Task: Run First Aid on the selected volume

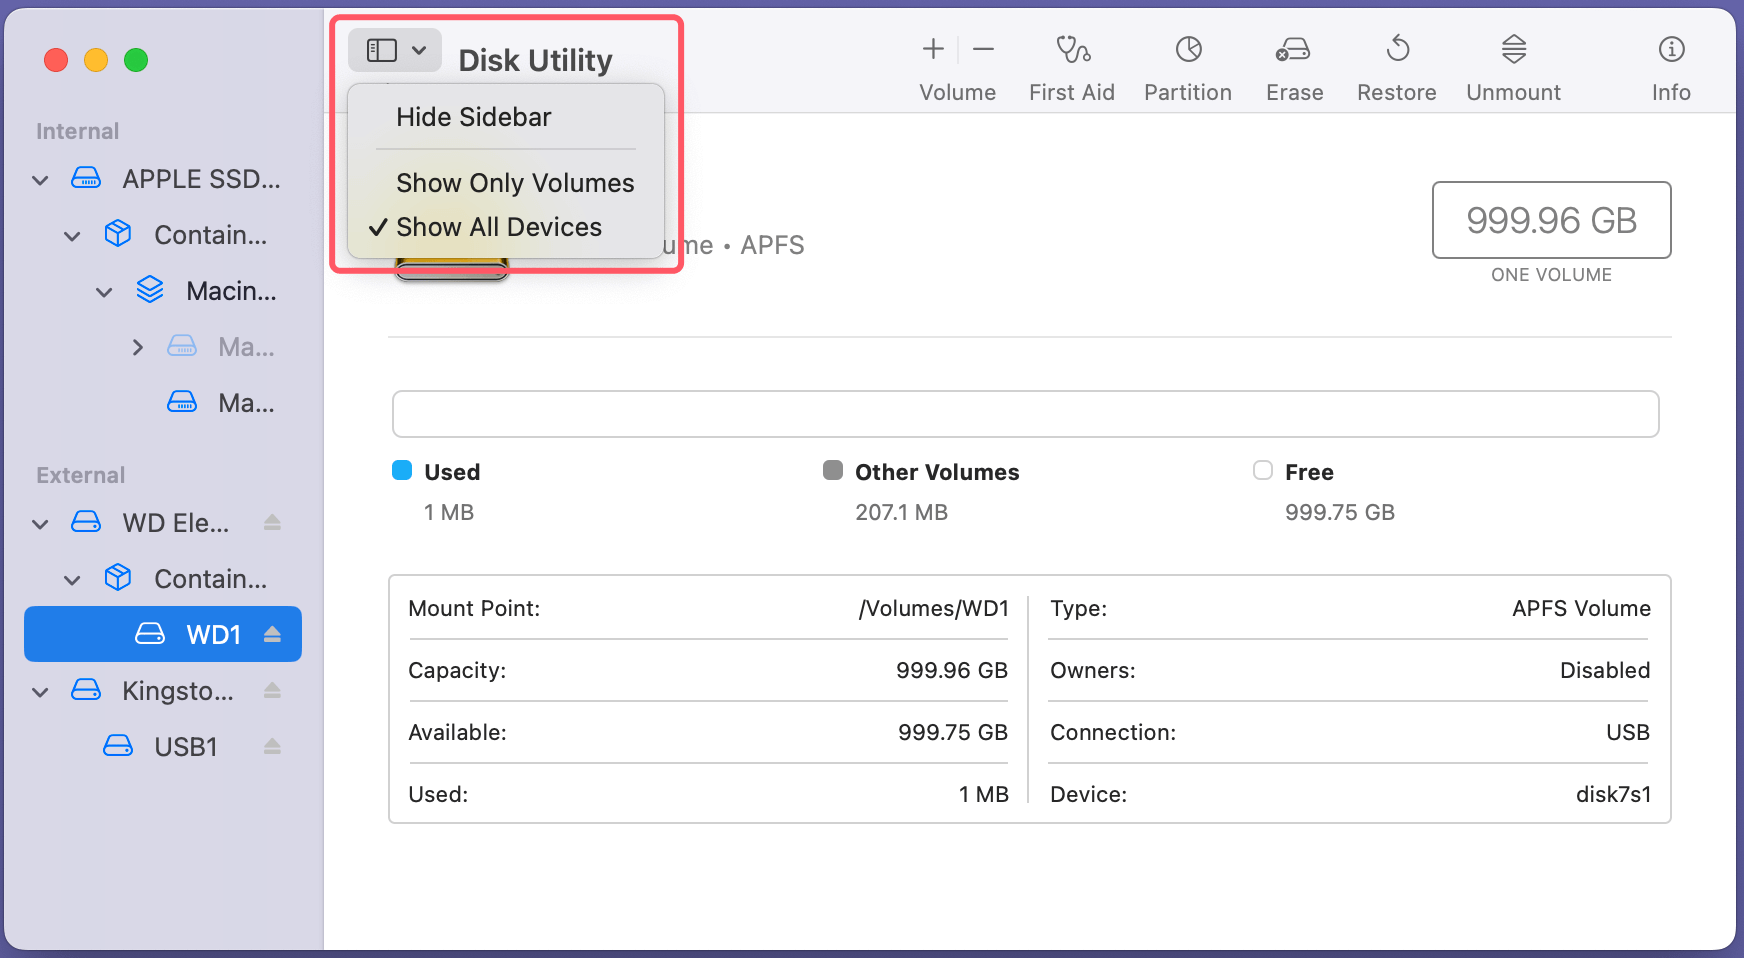Action: 1071,62
